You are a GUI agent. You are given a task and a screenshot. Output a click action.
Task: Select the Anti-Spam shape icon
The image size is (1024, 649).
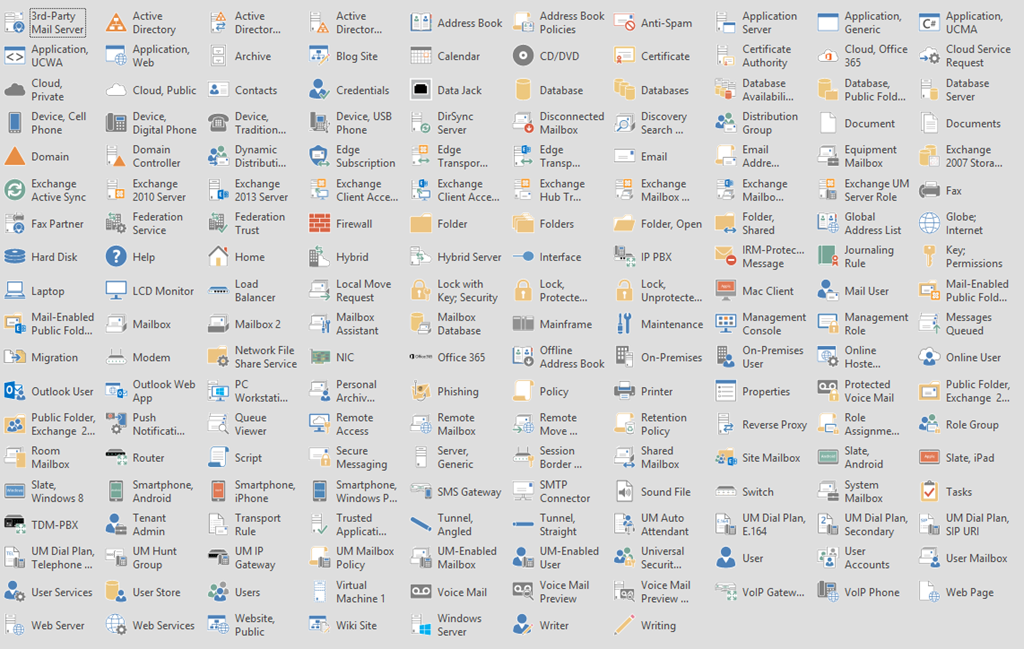[624, 23]
